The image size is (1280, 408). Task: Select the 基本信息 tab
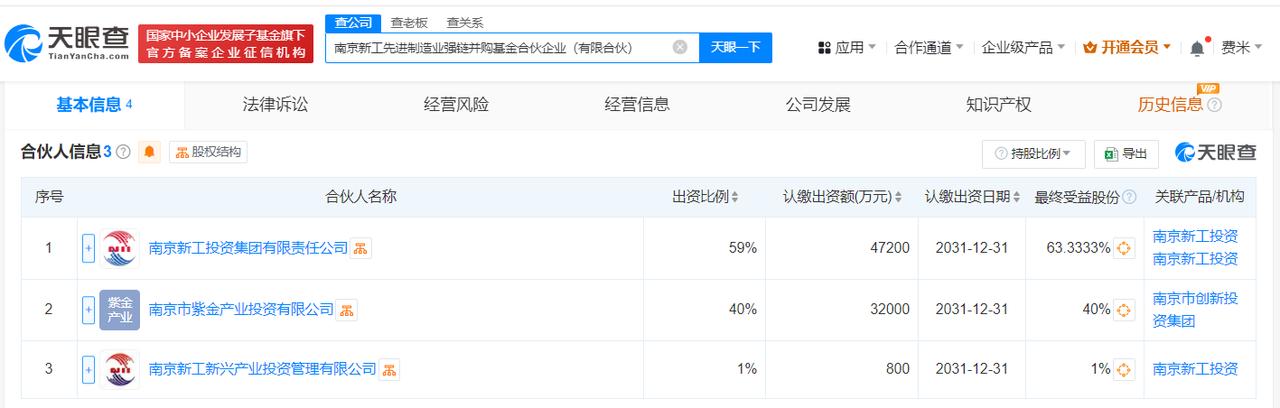tap(94, 104)
